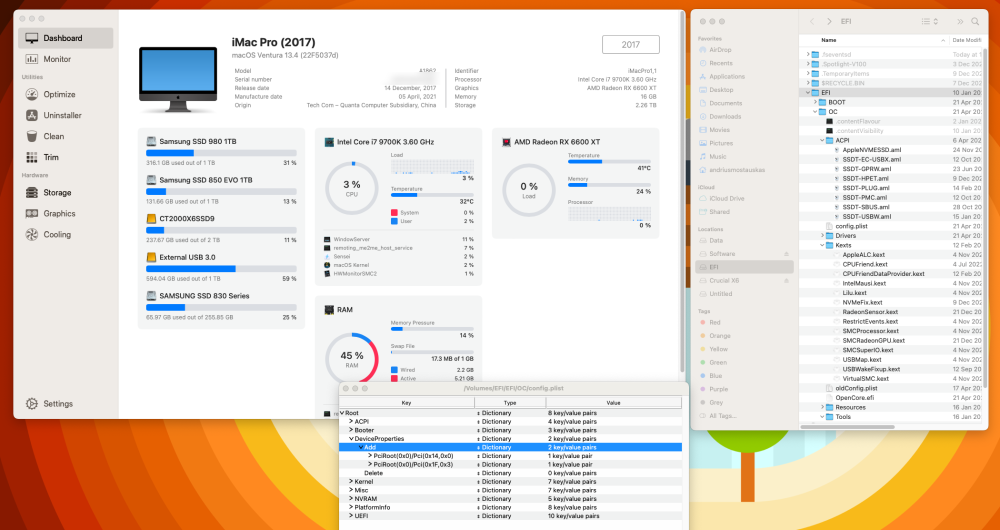Select Applications in Finder sidebar
The image size is (1000, 530).
pos(726,77)
